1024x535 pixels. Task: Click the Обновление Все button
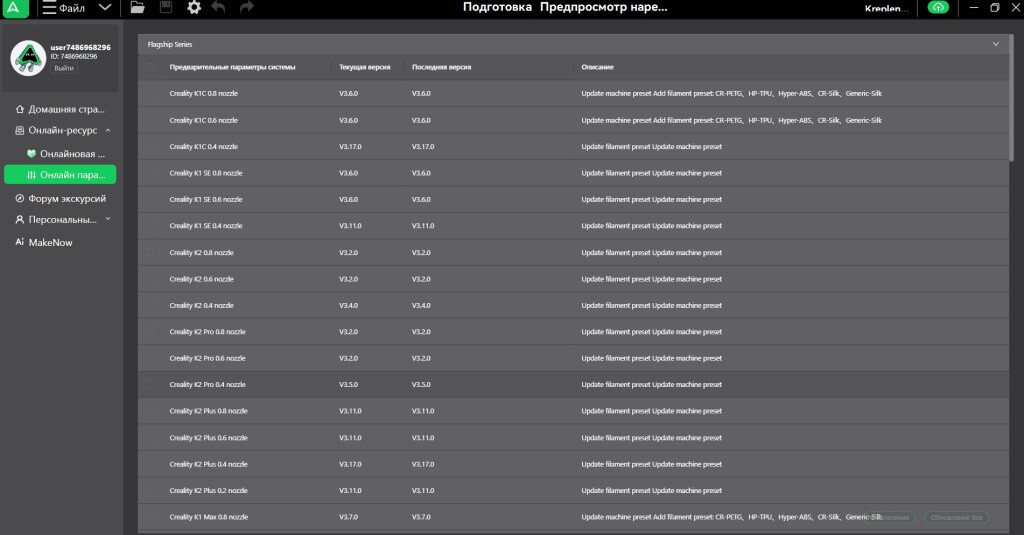(958, 517)
